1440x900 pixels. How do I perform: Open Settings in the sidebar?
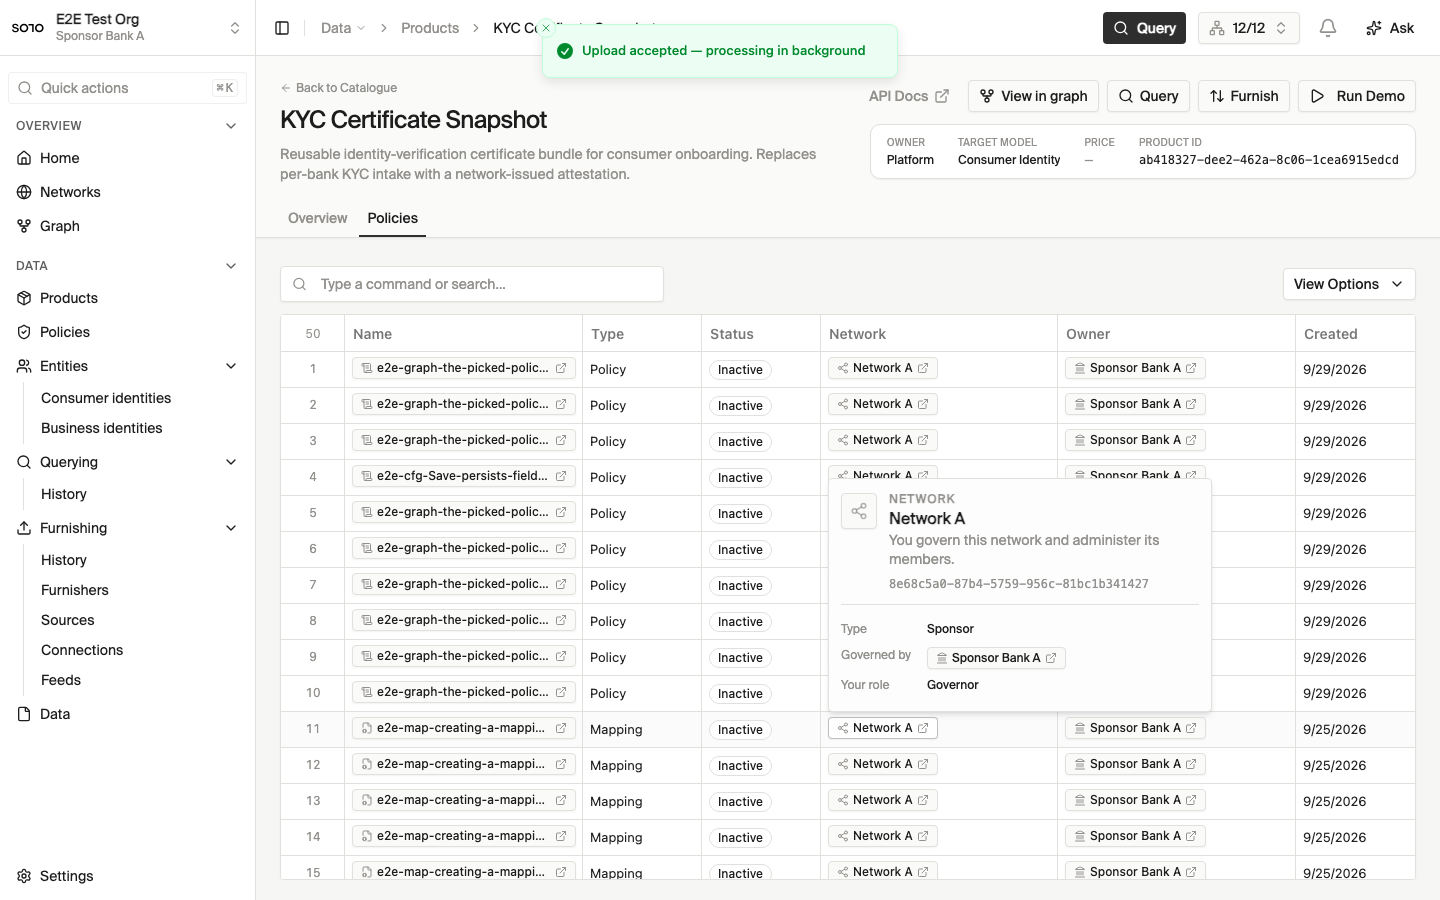[128, 876]
